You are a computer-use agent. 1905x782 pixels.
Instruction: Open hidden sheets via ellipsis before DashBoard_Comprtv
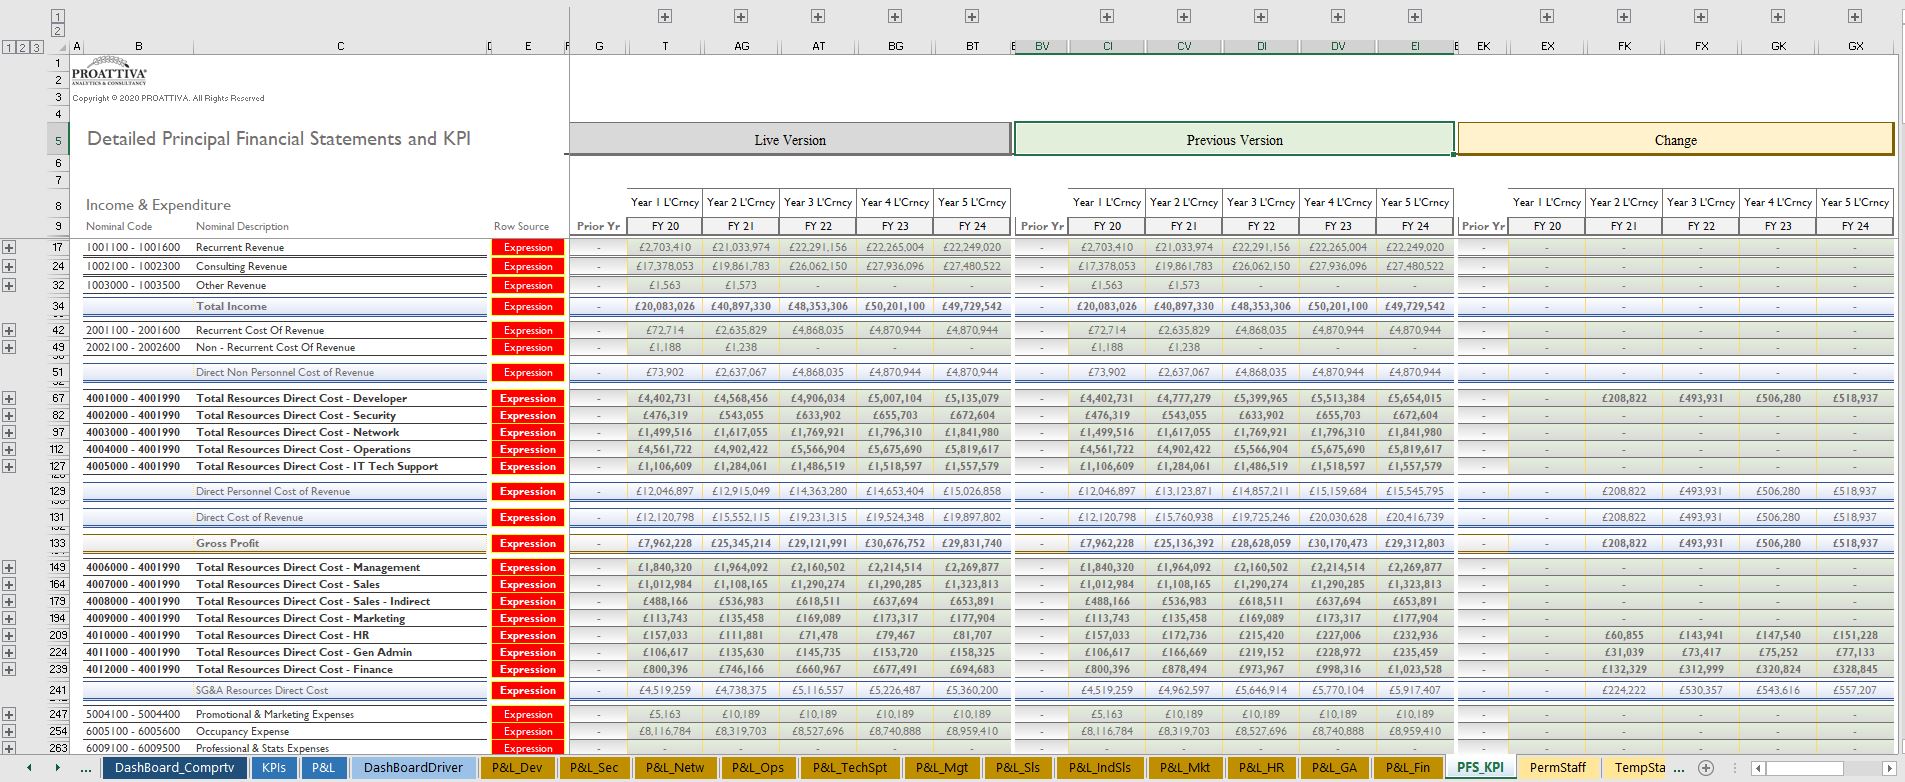86,768
